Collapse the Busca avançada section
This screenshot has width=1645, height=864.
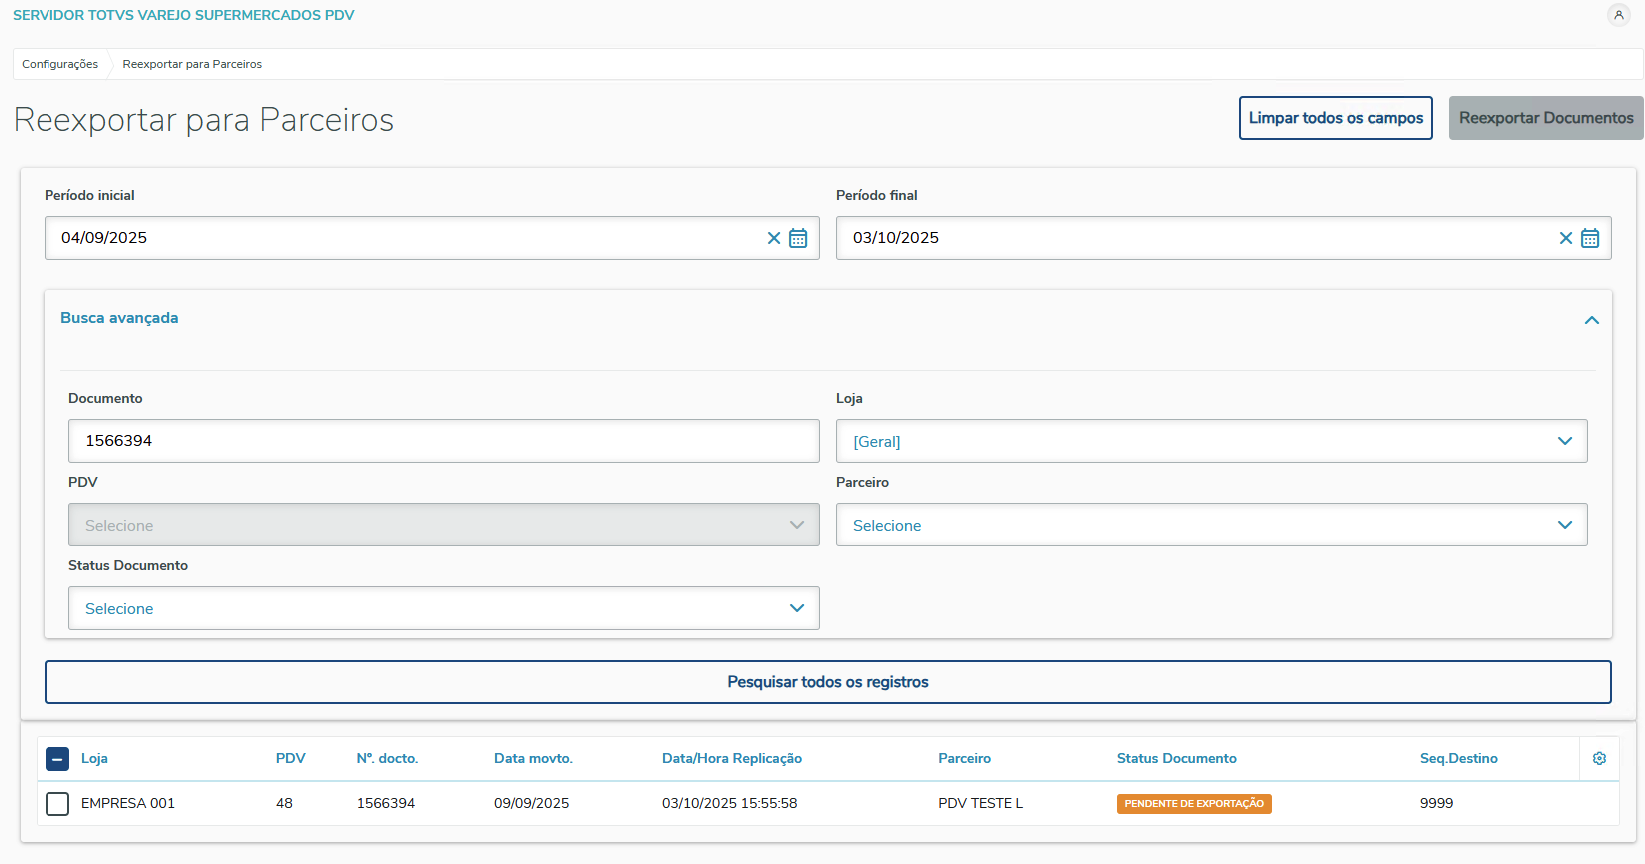[x=1591, y=320]
